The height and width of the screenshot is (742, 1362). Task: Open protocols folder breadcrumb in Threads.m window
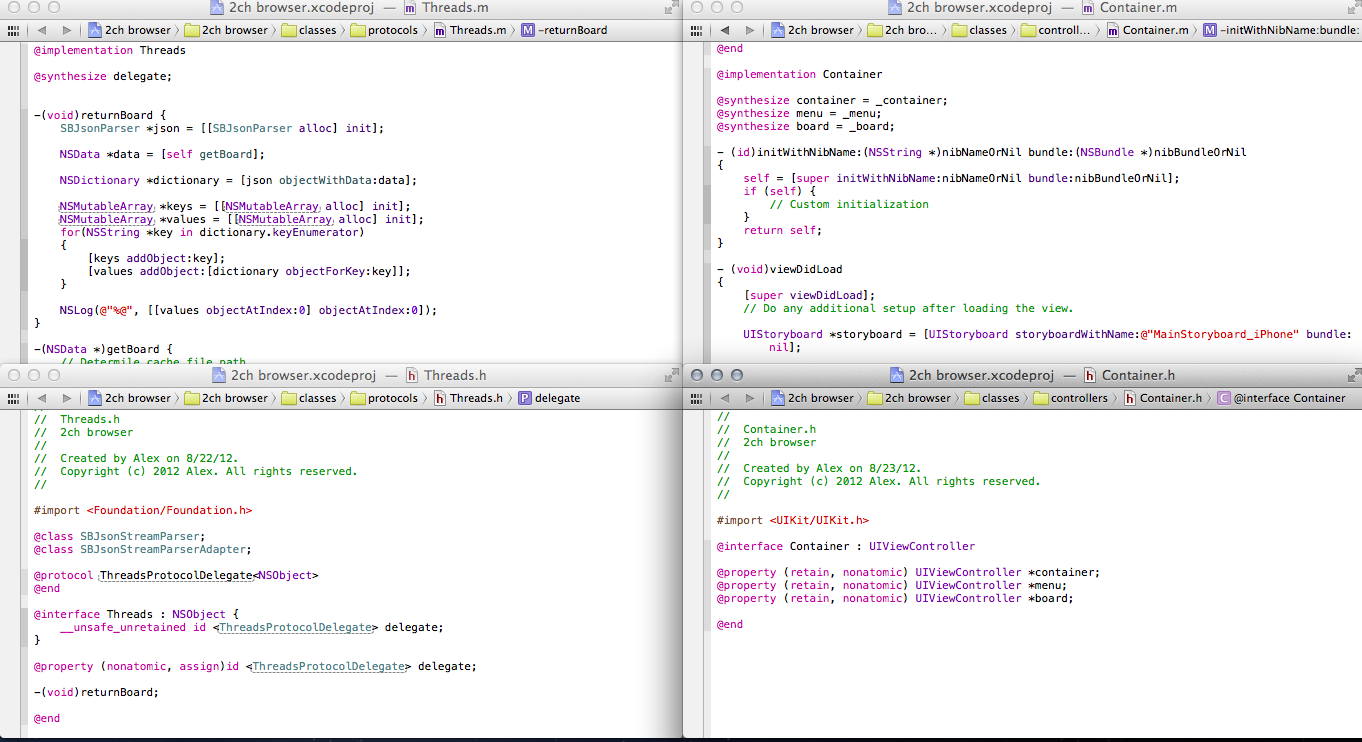(385, 30)
